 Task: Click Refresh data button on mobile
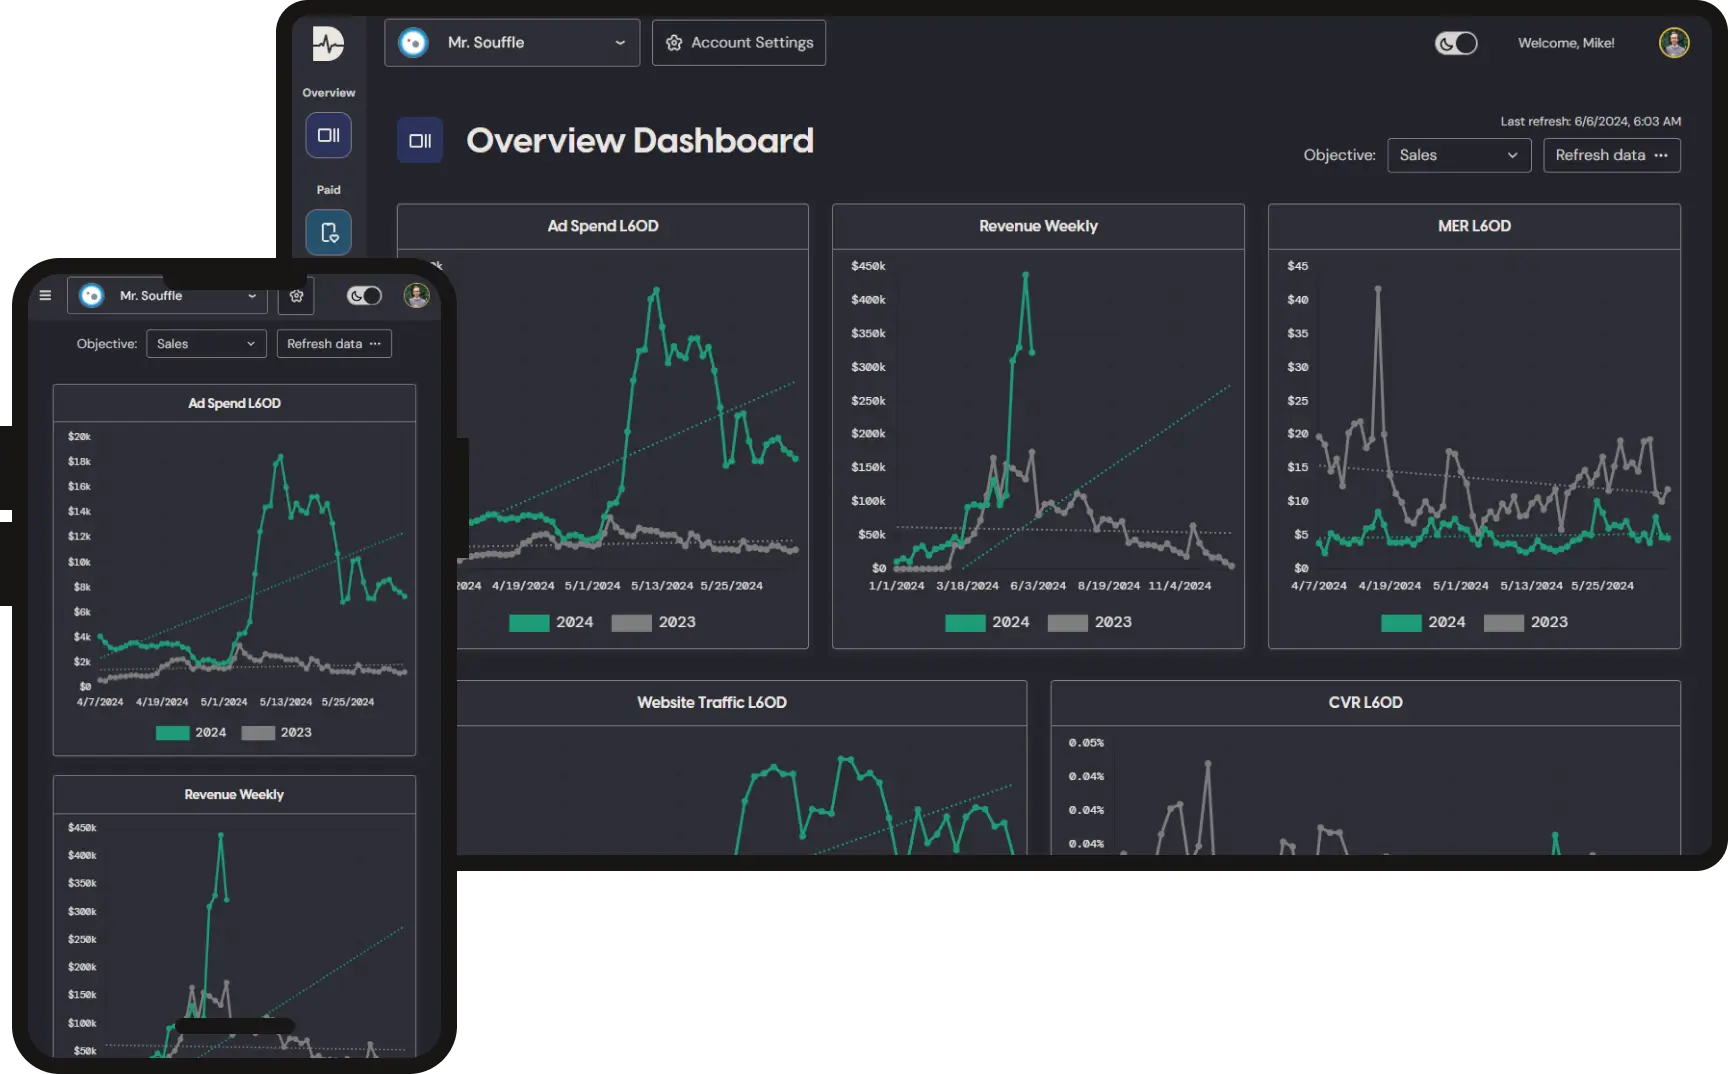[x=334, y=344]
